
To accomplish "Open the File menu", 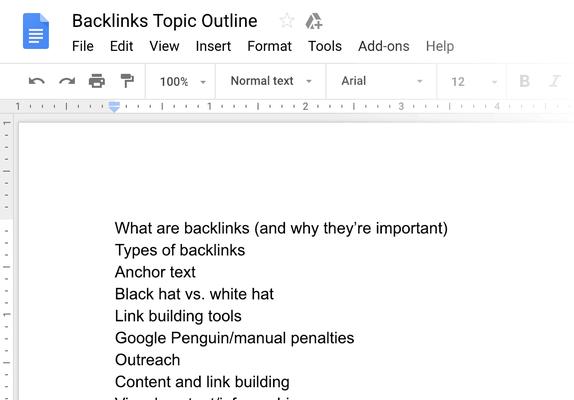I will [83, 46].
